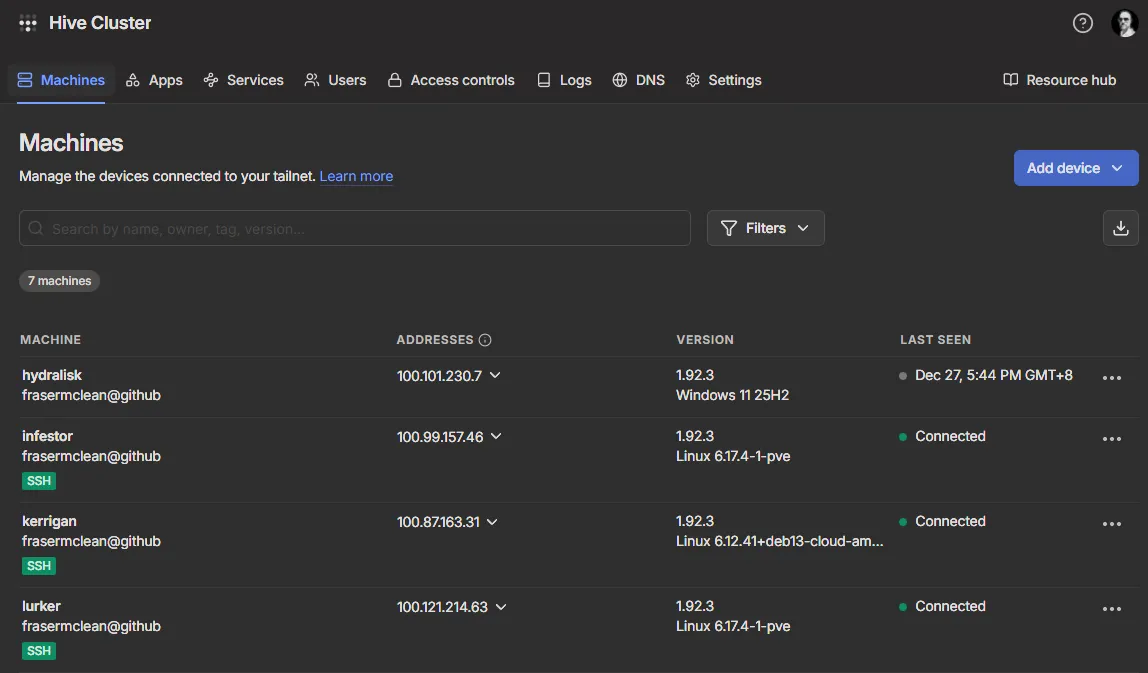Open the user profile avatar
The image size is (1148, 673).
[x=1124, y=23]
